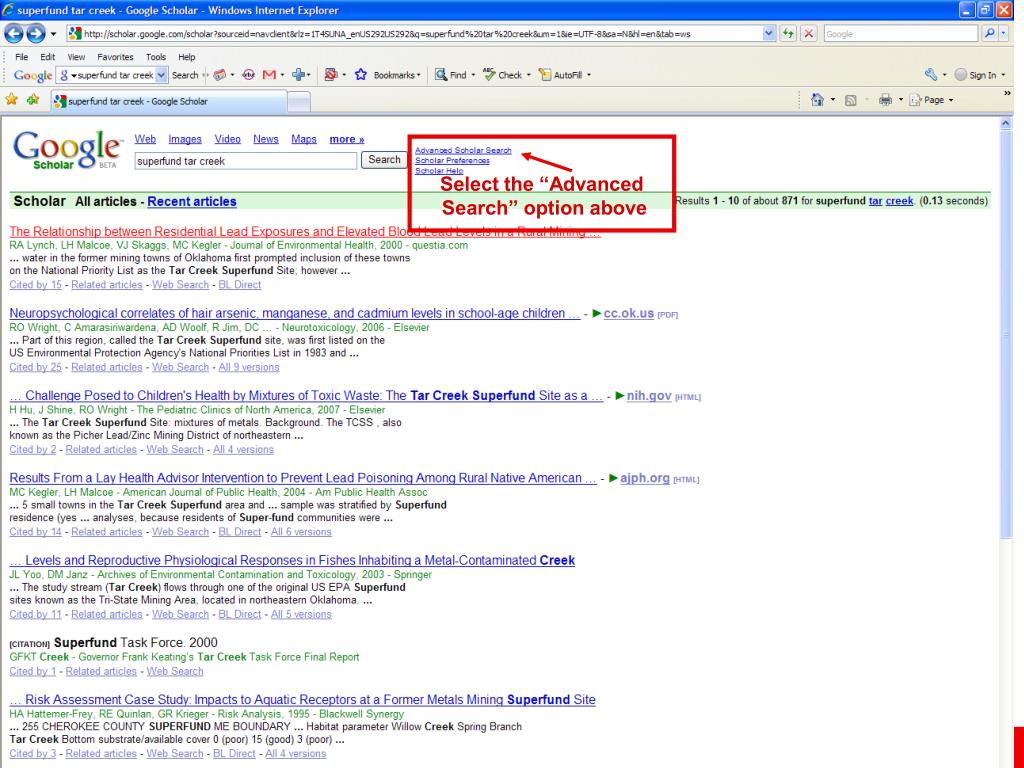Open the Bookmarks dropdown in toolbar
1024x768 pixels.
397,75
